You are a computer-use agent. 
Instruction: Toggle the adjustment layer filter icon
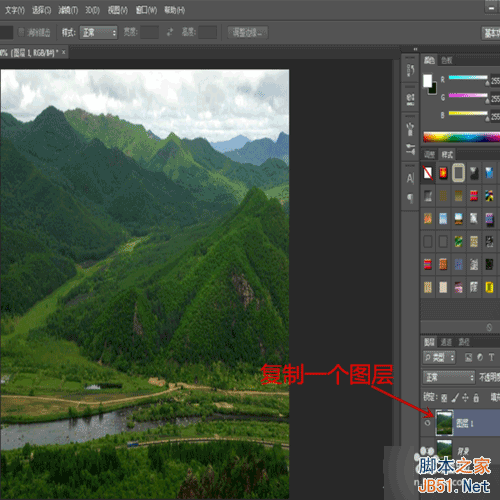pyautogui.click(x=480, y=358)
